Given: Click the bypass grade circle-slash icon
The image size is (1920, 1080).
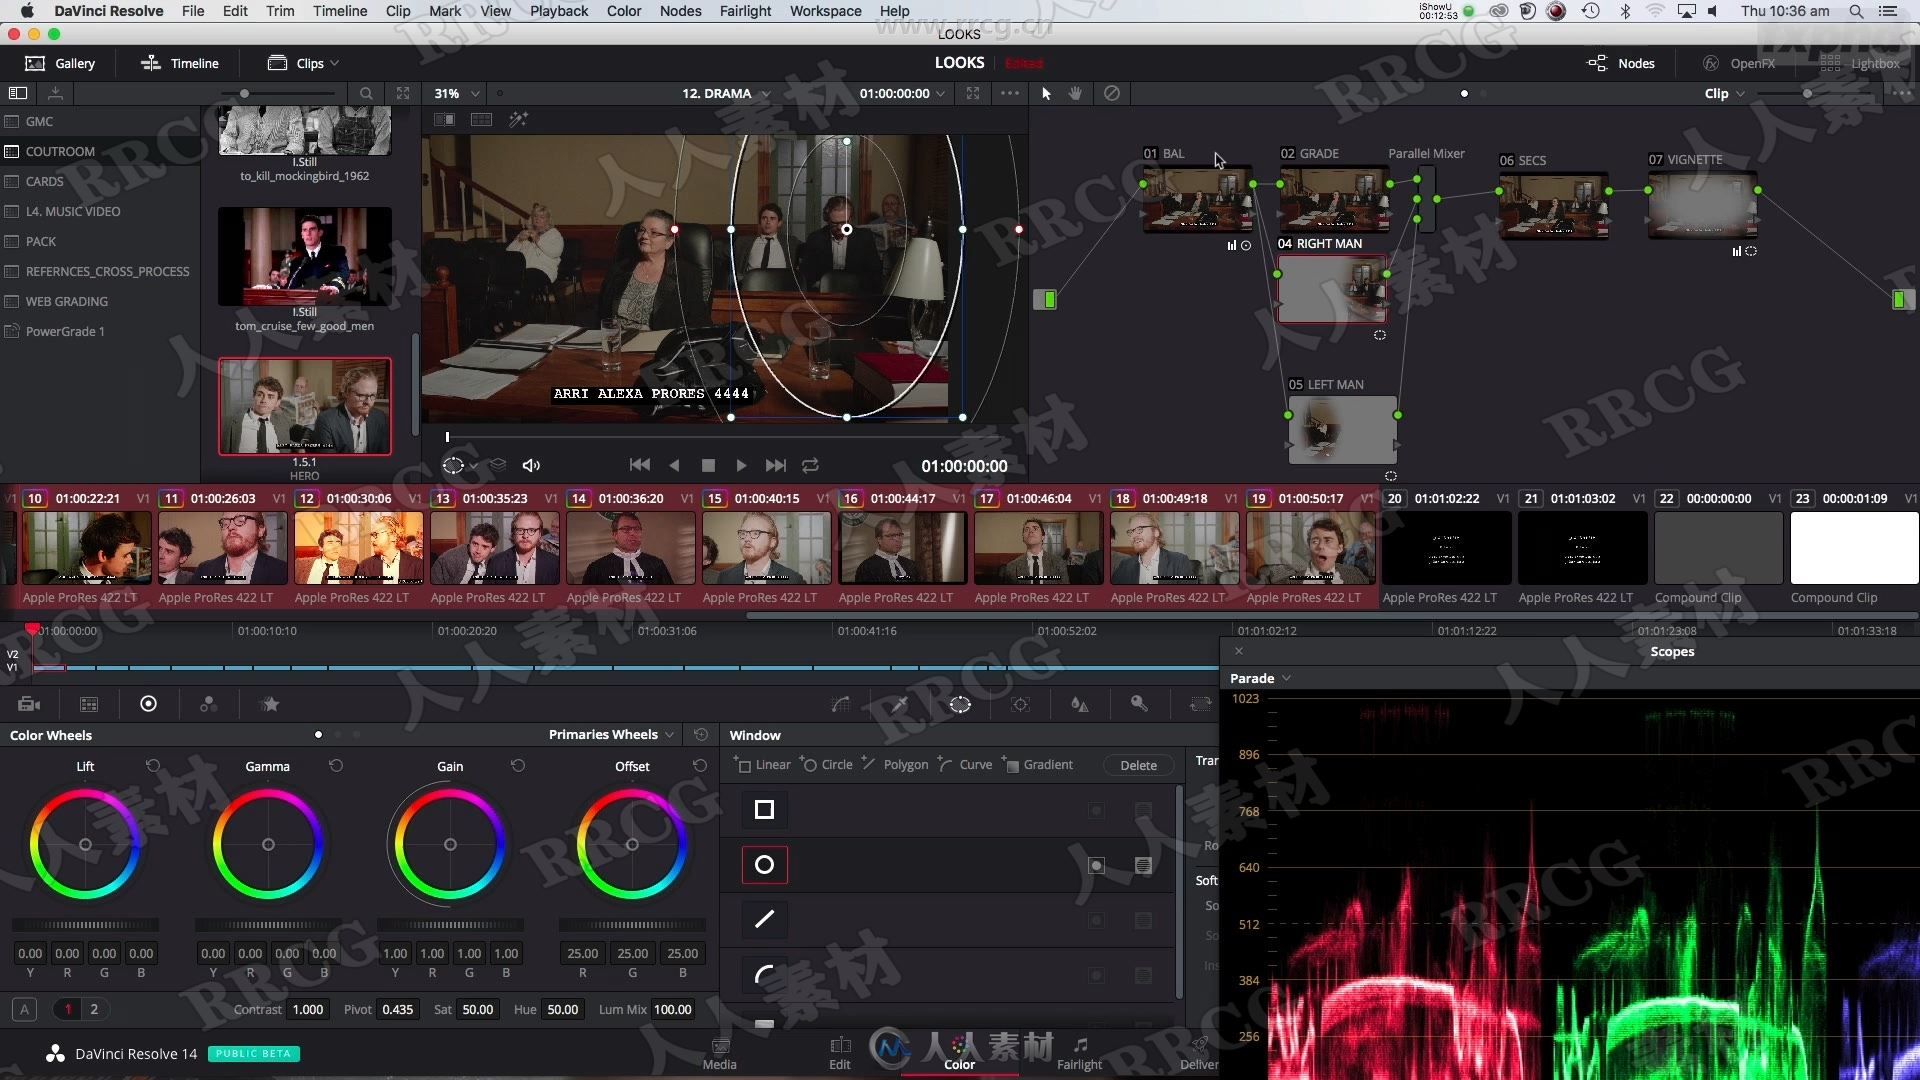Looking at the screenshot, I should point(1111,93).
